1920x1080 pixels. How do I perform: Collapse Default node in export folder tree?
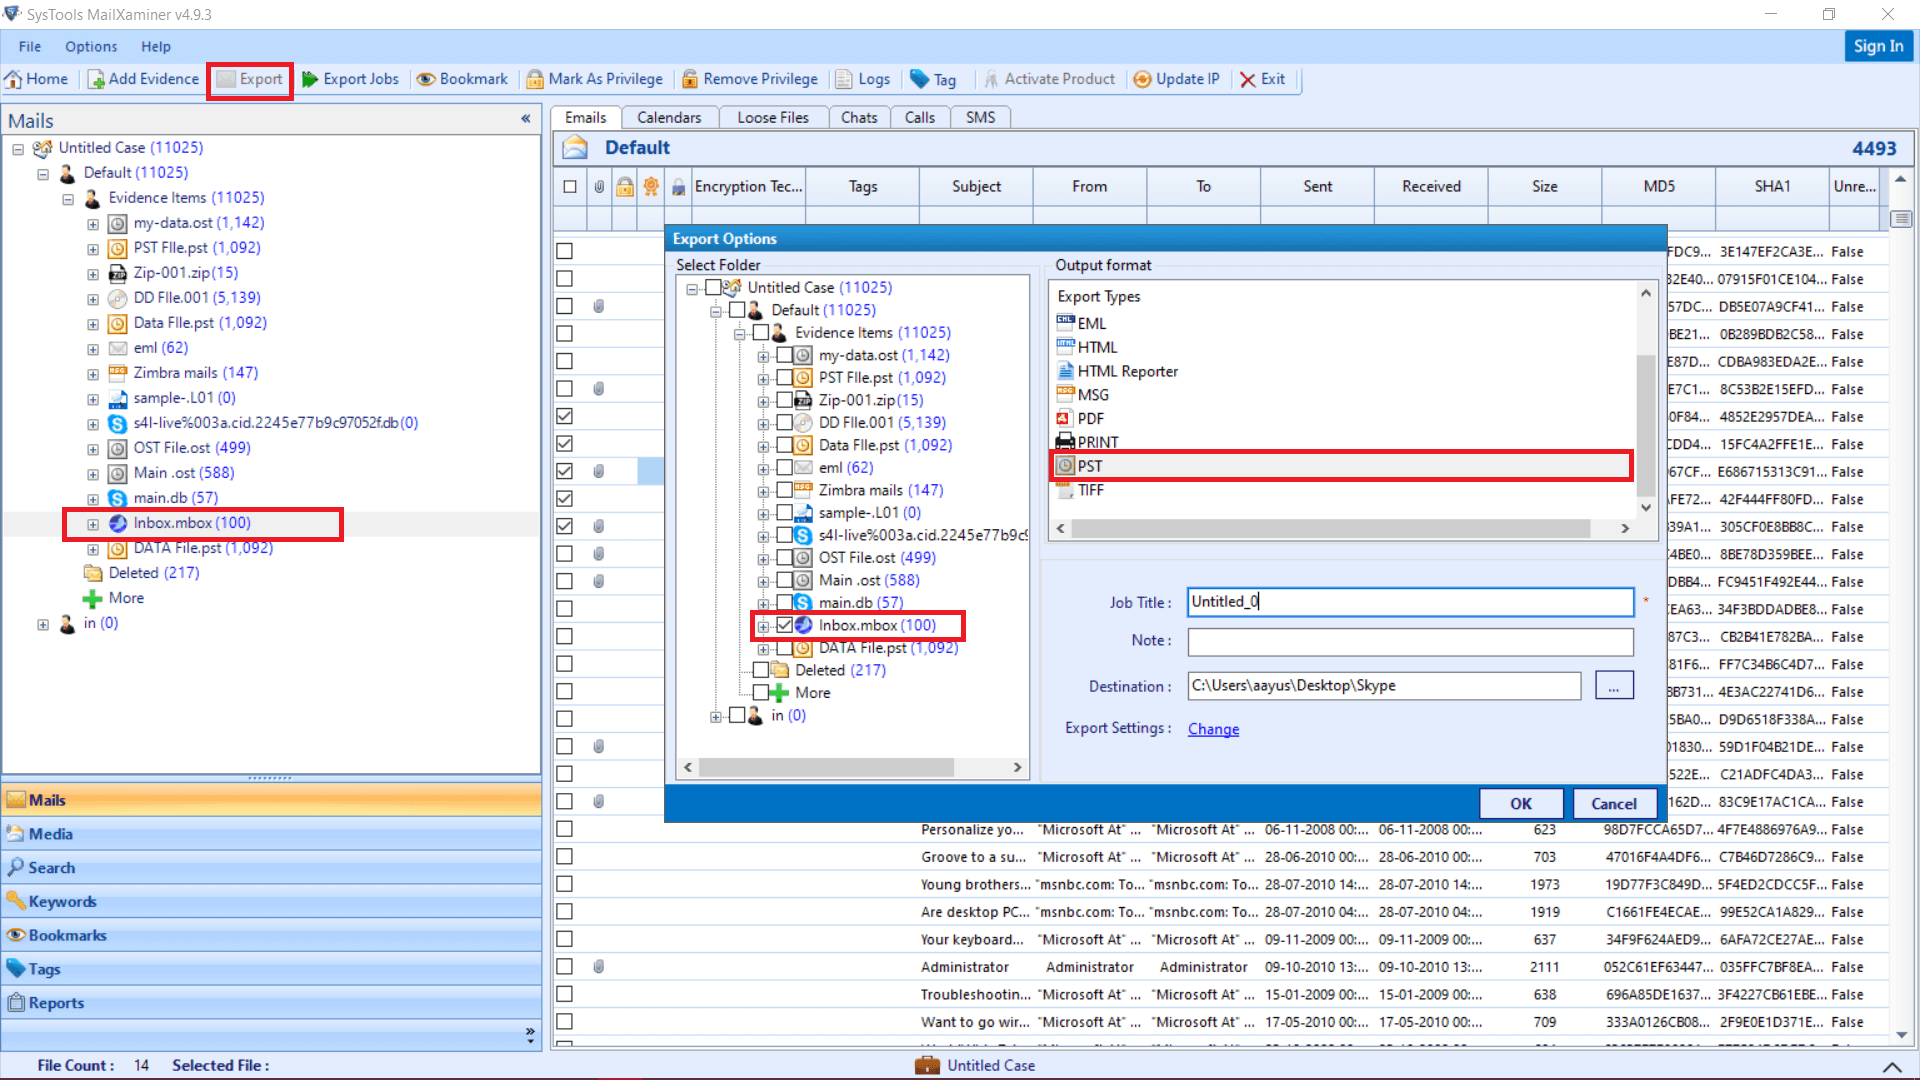pyautogui.click(x=716, y=311)
